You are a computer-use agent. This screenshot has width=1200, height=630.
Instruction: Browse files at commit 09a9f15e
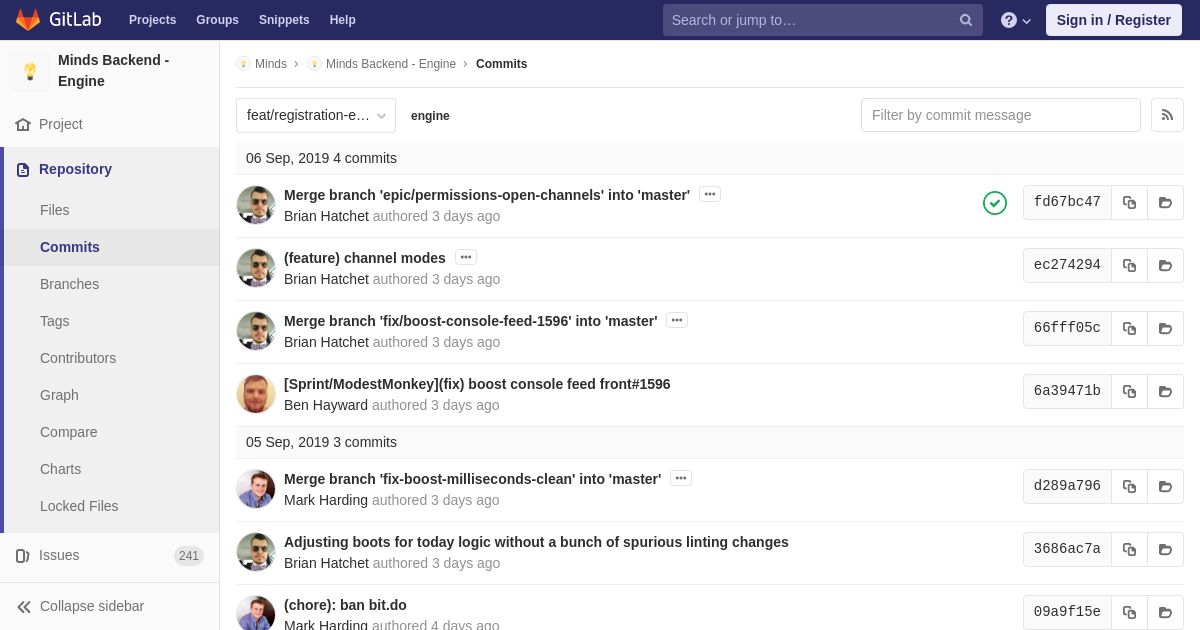coord(1165,612)
